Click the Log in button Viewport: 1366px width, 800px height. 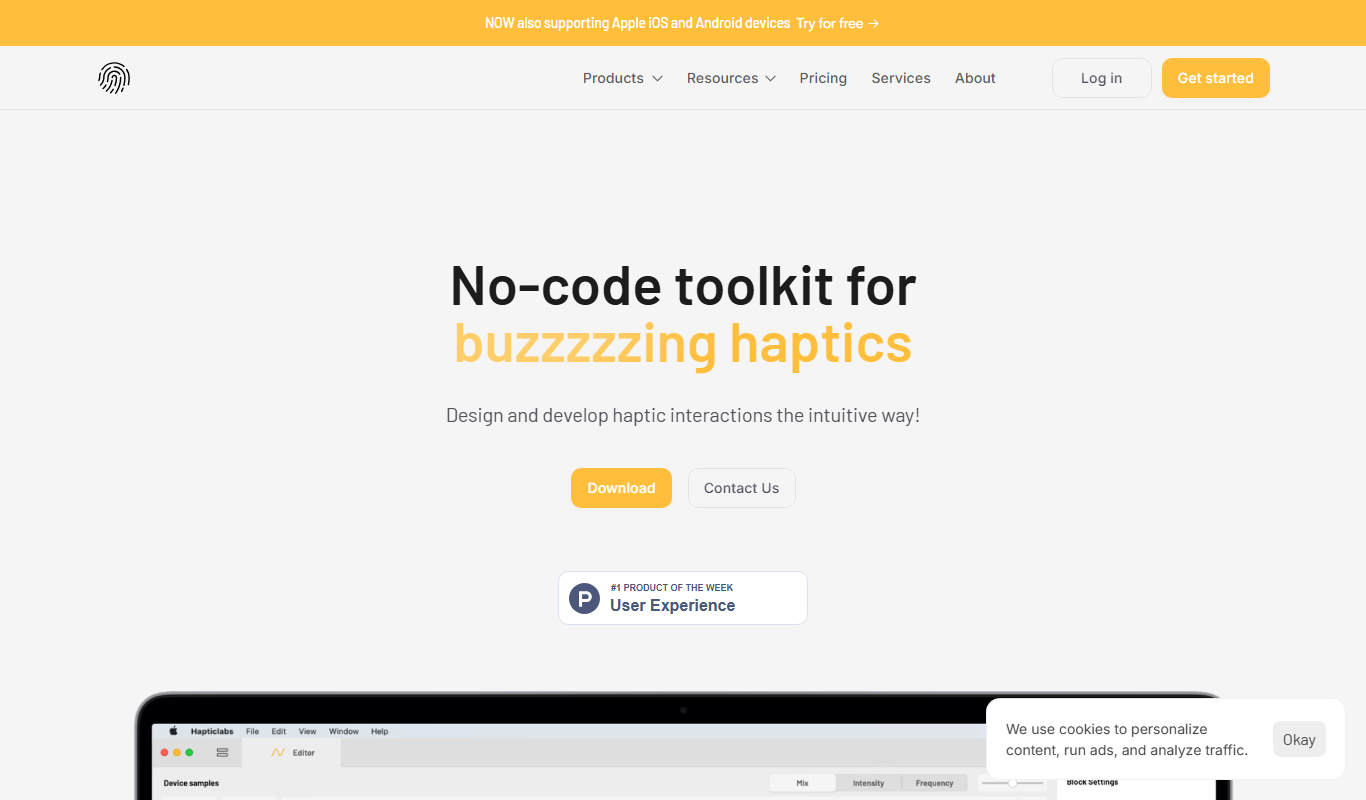coord(1101,78)
